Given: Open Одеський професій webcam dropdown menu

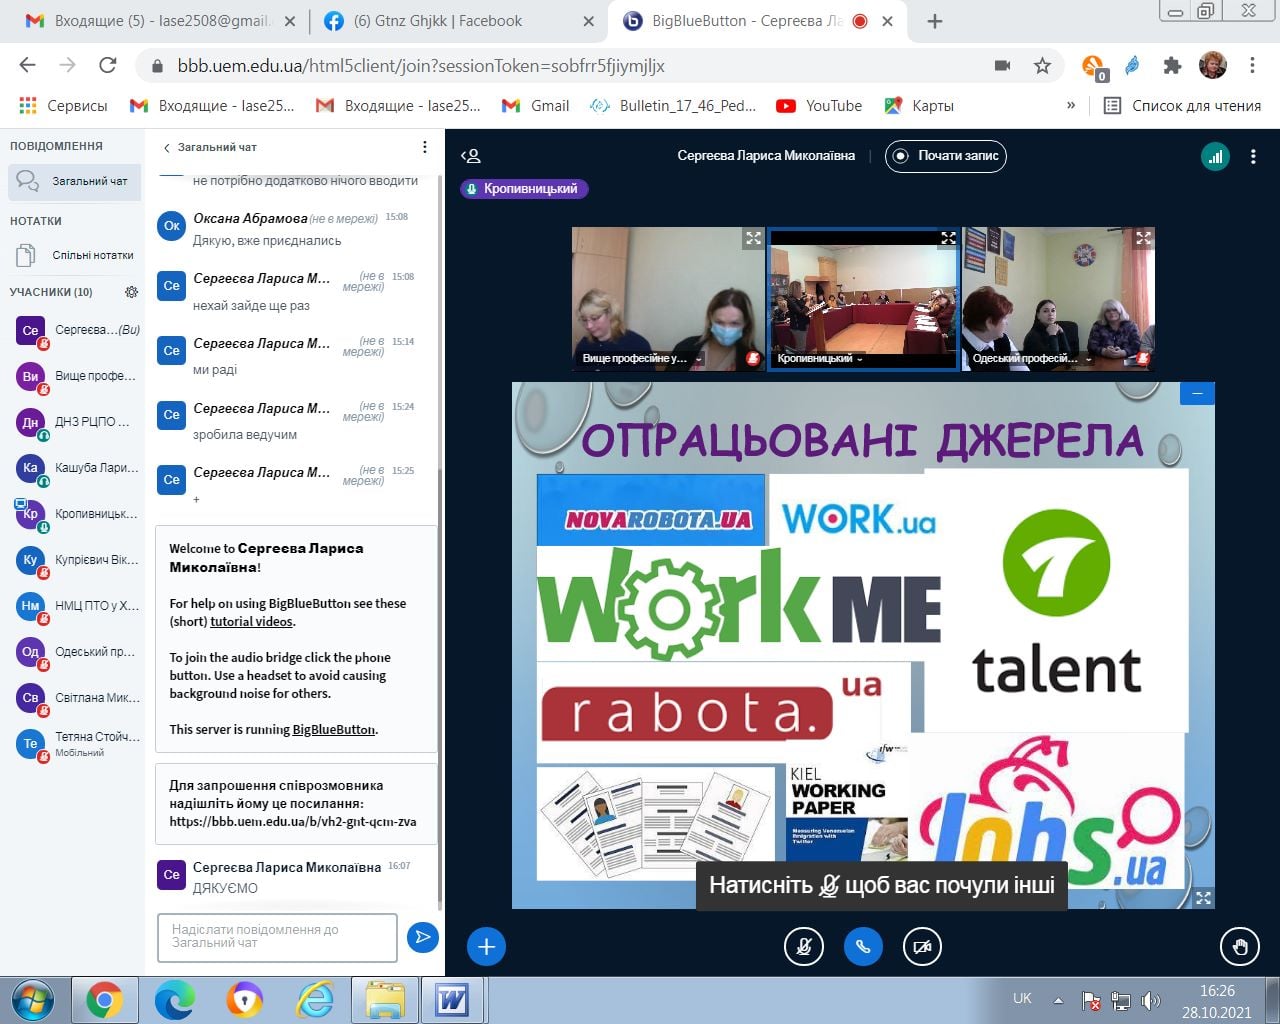Looking at the screenshot, I should click(x=1032, y=358).
